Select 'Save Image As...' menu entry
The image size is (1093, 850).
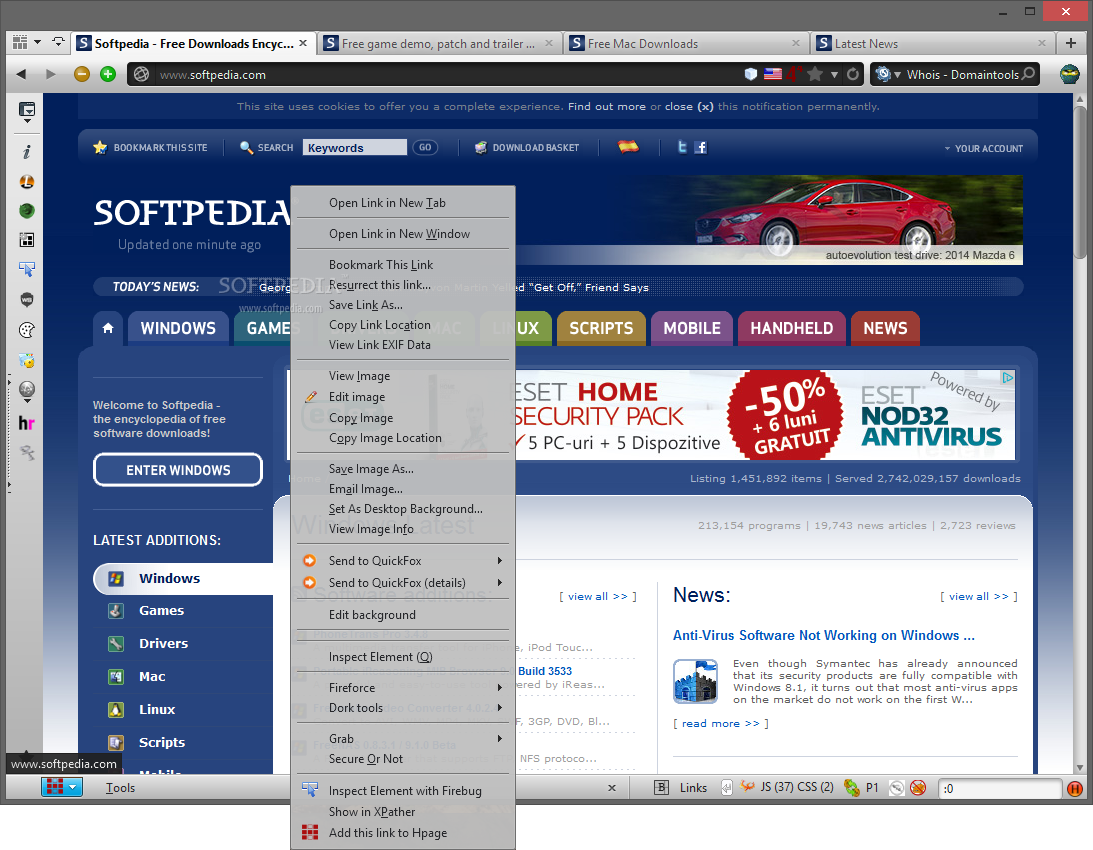(403, 469)
